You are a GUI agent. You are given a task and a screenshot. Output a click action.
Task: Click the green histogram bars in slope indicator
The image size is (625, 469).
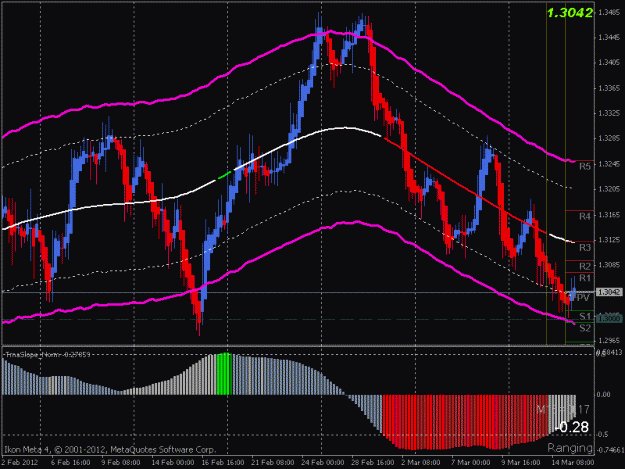coord(224,374)
